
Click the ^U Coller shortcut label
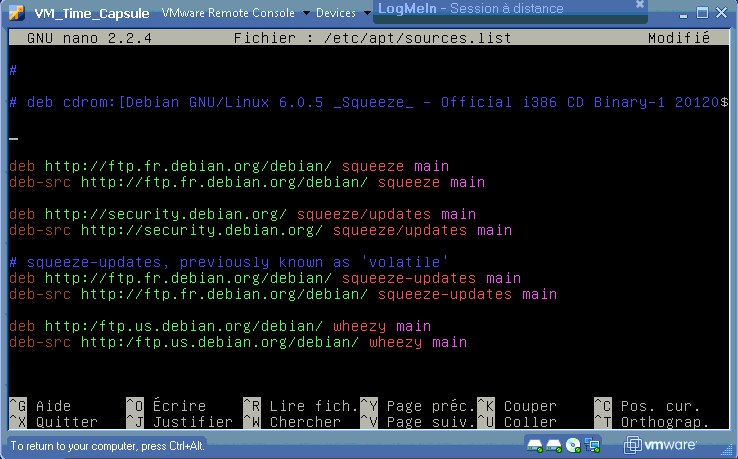(x=517, y=422)
